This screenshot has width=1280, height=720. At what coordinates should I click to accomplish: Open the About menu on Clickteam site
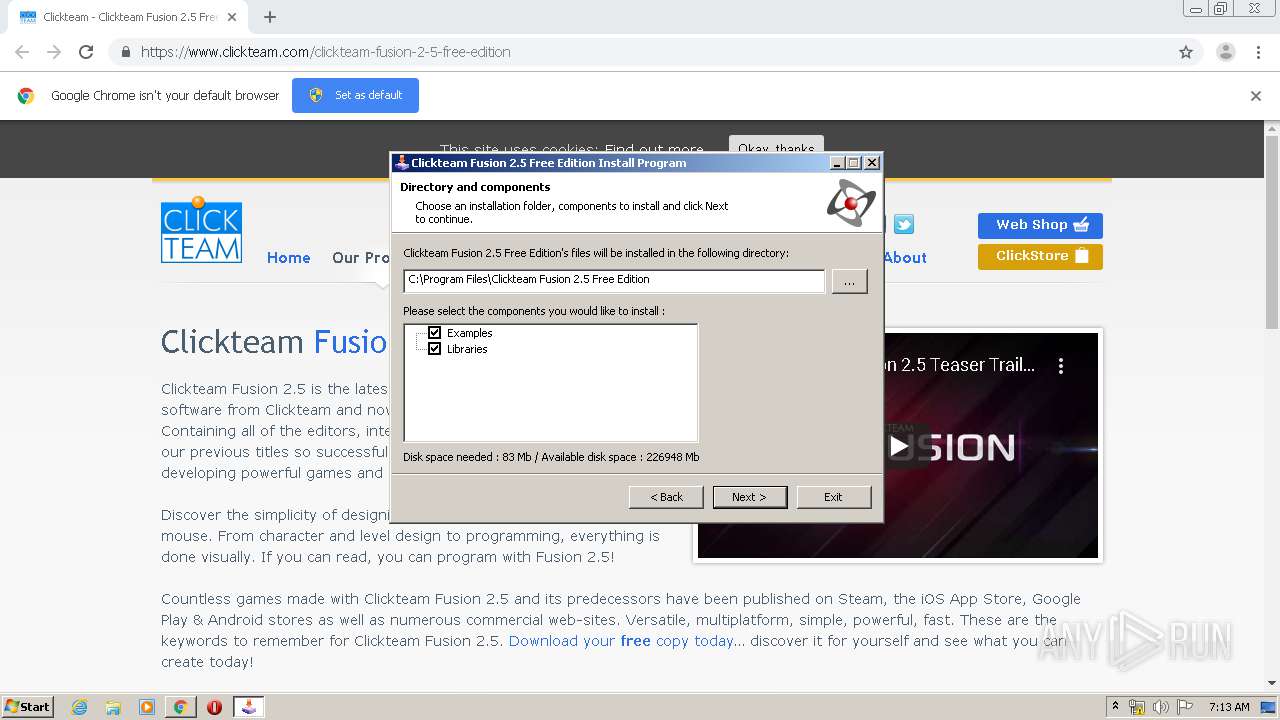(905, 258)
